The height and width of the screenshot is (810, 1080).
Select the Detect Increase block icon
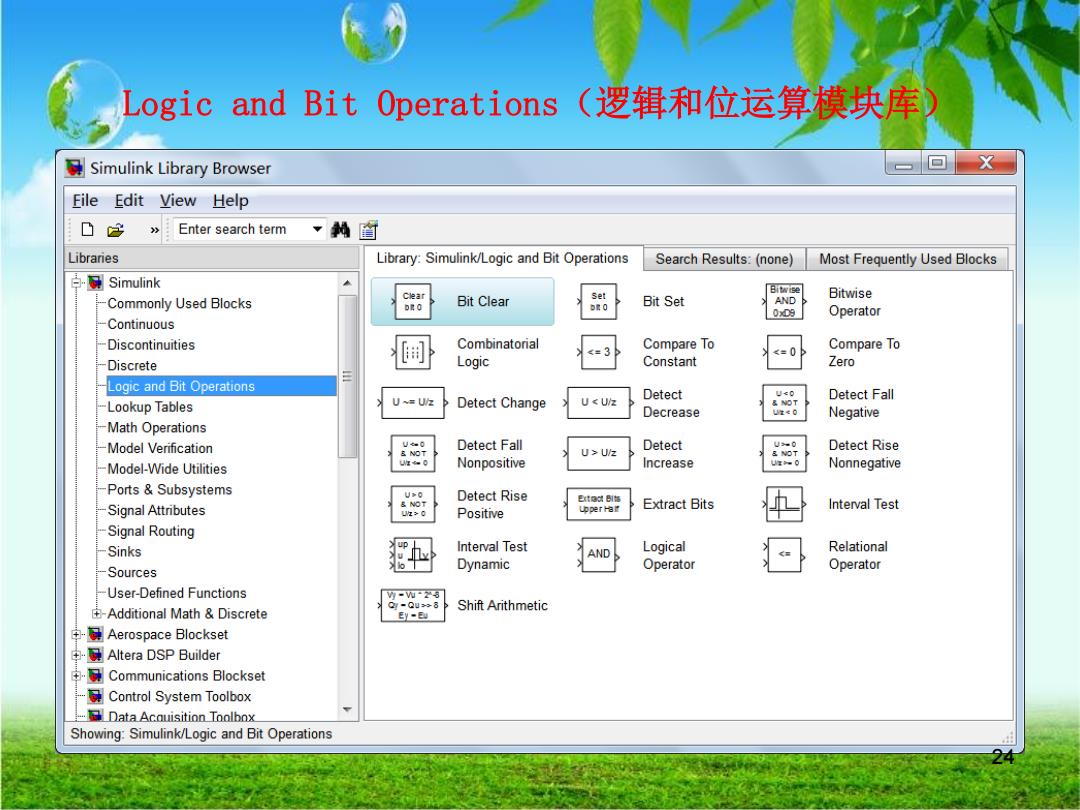point(599,454)
